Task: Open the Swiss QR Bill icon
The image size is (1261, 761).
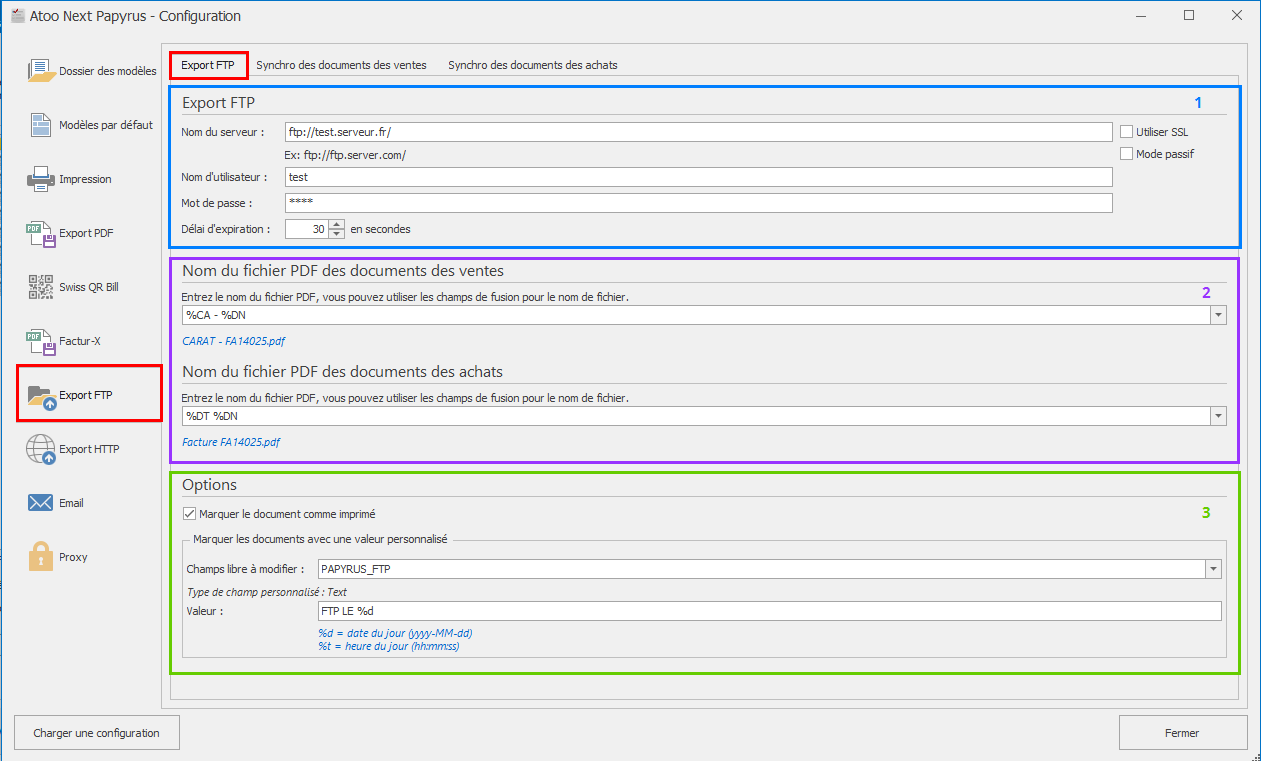Action: click(40, 287)
